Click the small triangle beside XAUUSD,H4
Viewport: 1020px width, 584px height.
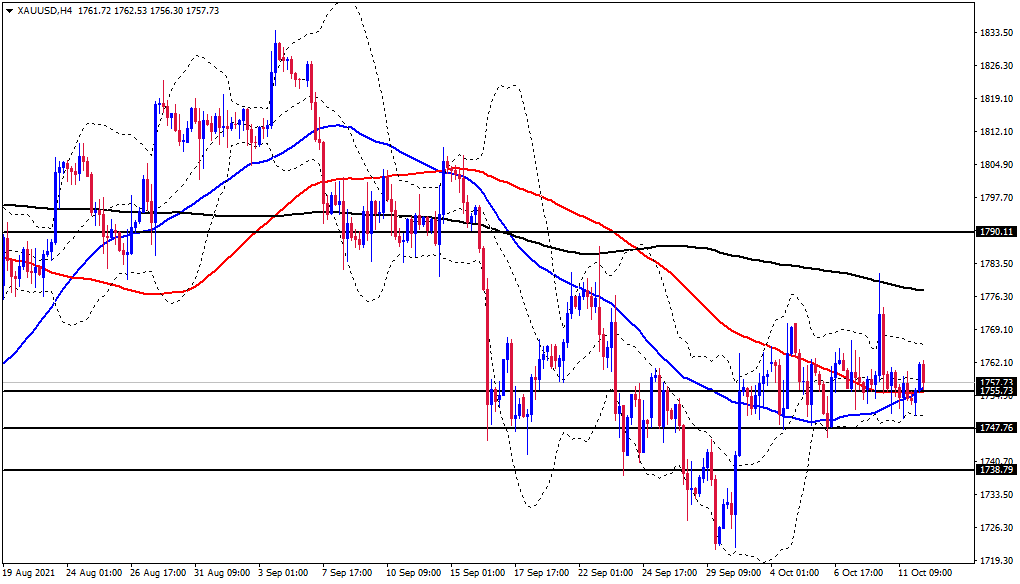tap(8, 10)
